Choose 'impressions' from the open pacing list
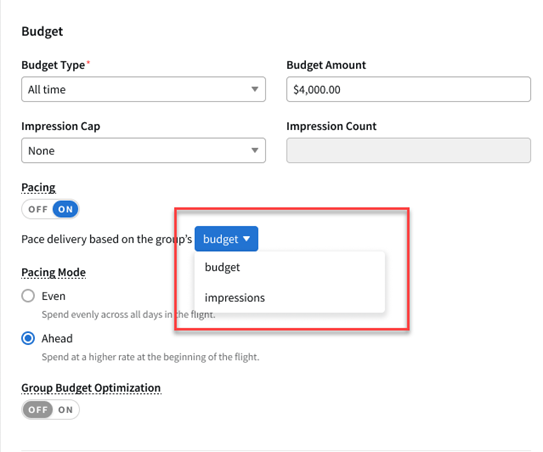Screen dimensions: 543x452 (x=290, y=298)
